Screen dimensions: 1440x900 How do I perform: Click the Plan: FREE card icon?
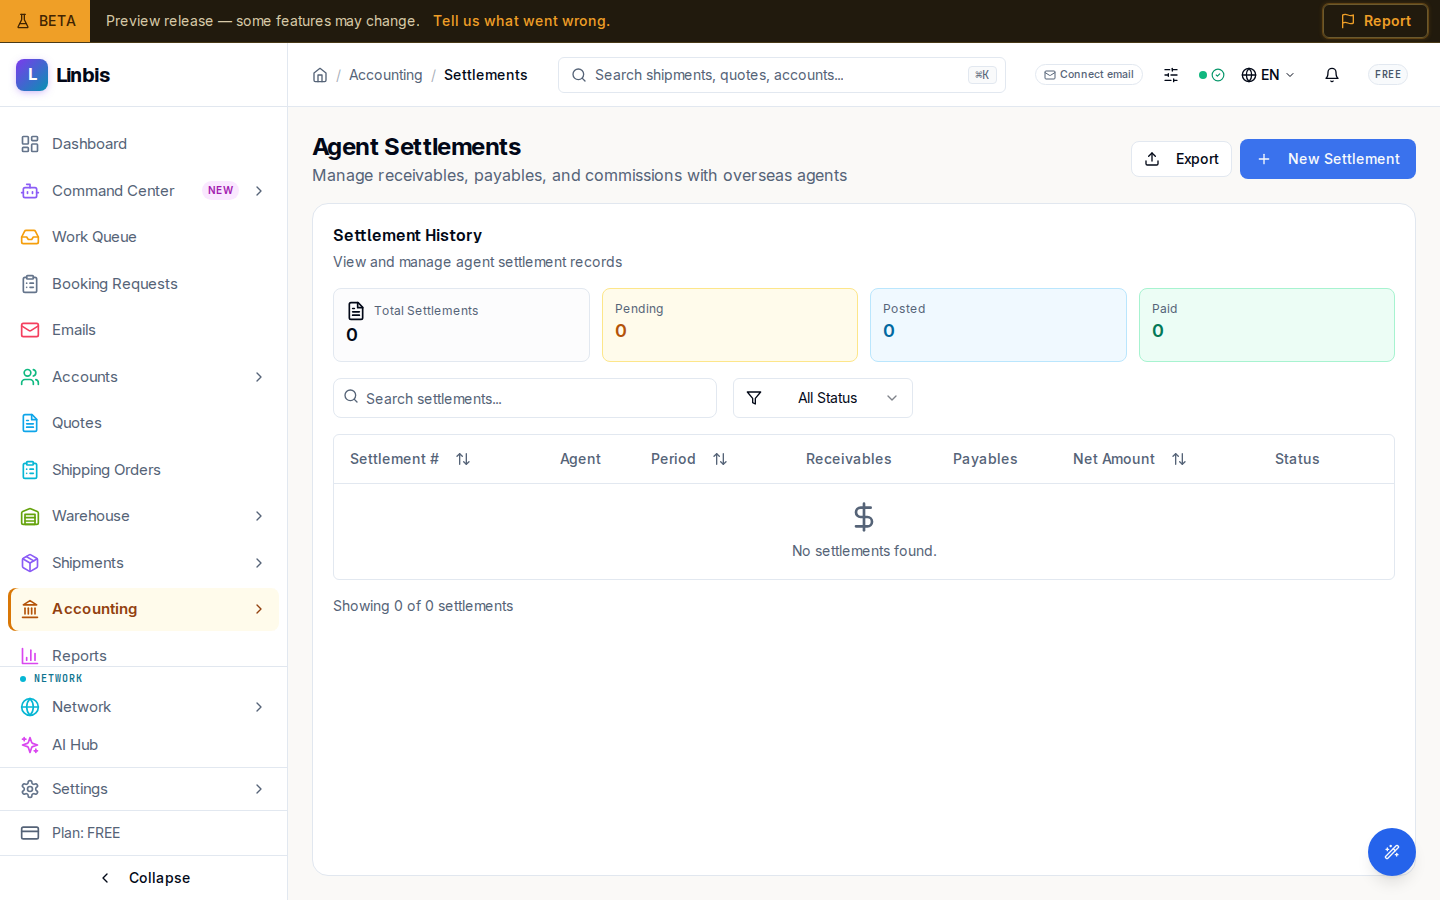click(30, 833)
